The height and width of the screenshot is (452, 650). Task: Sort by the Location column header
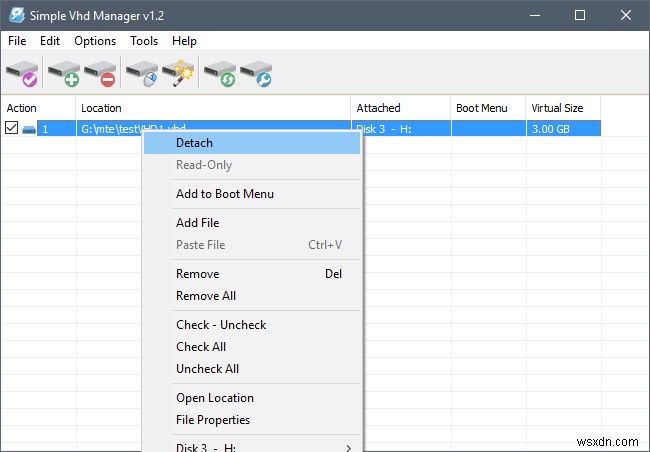[213, 108]
